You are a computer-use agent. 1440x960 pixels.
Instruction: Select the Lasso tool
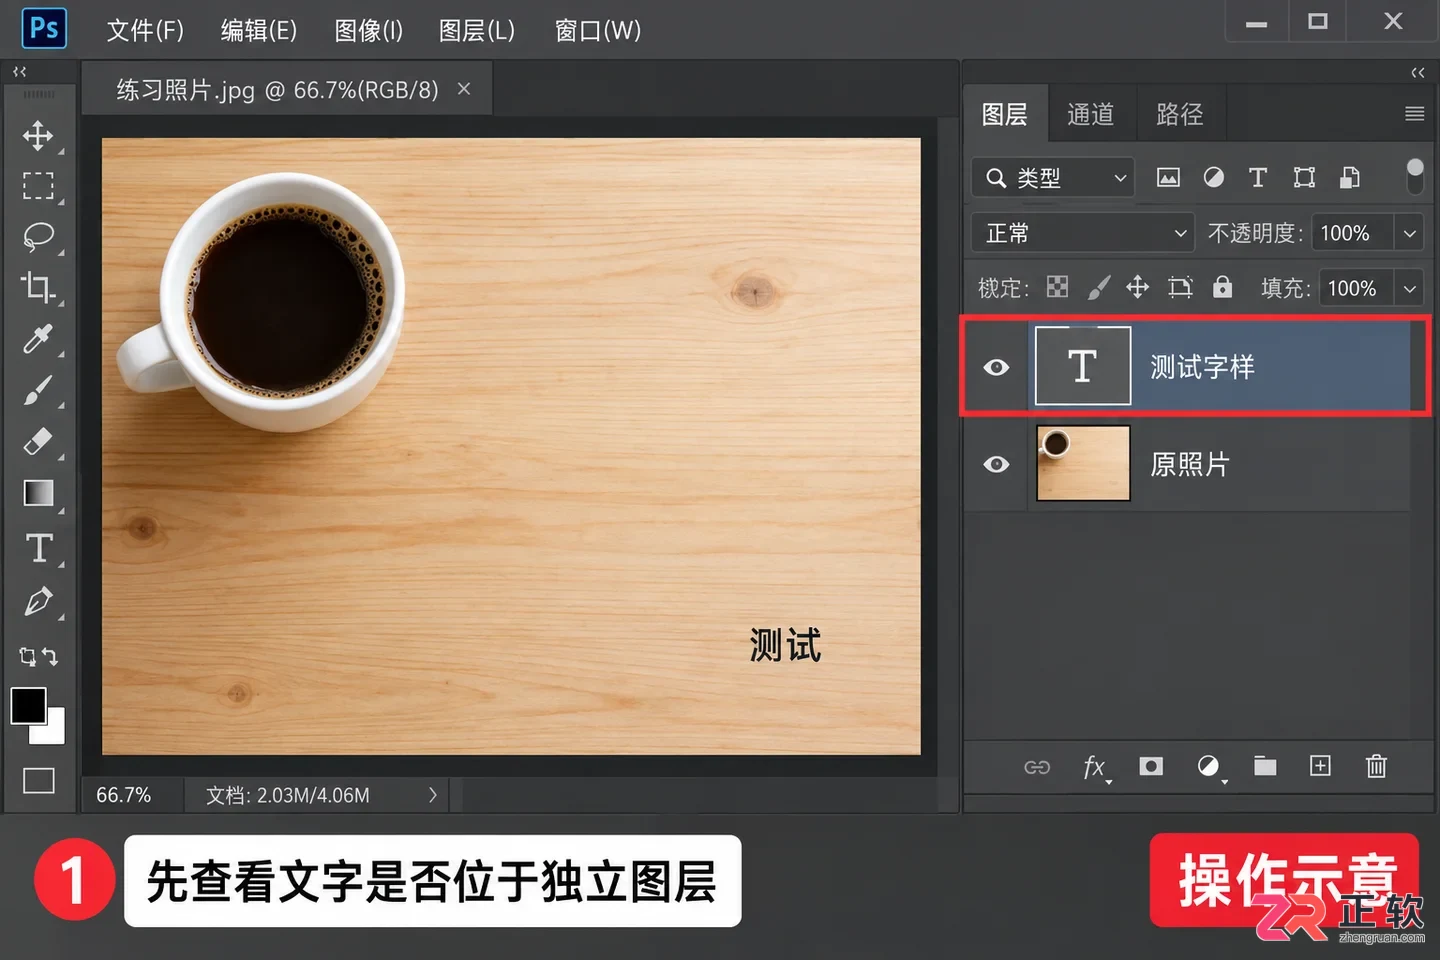click(x=38, y=237)
